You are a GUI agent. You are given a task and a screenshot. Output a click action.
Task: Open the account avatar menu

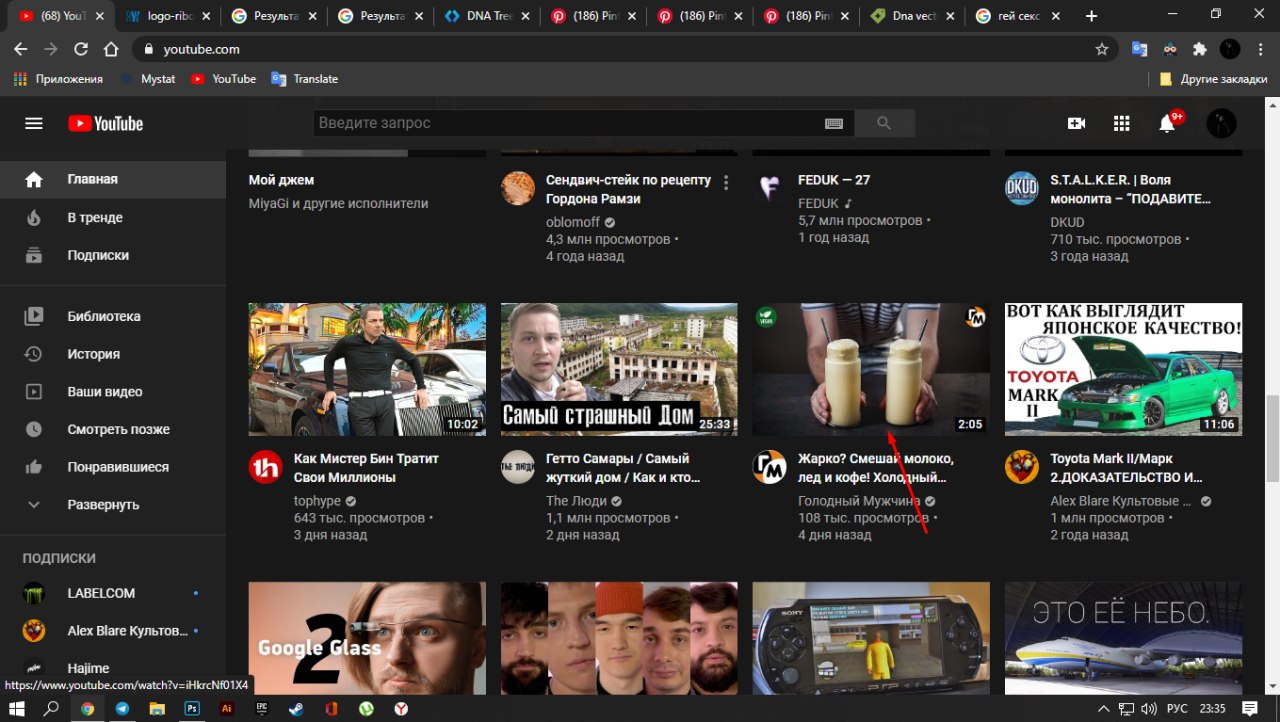coord(1221,123)
